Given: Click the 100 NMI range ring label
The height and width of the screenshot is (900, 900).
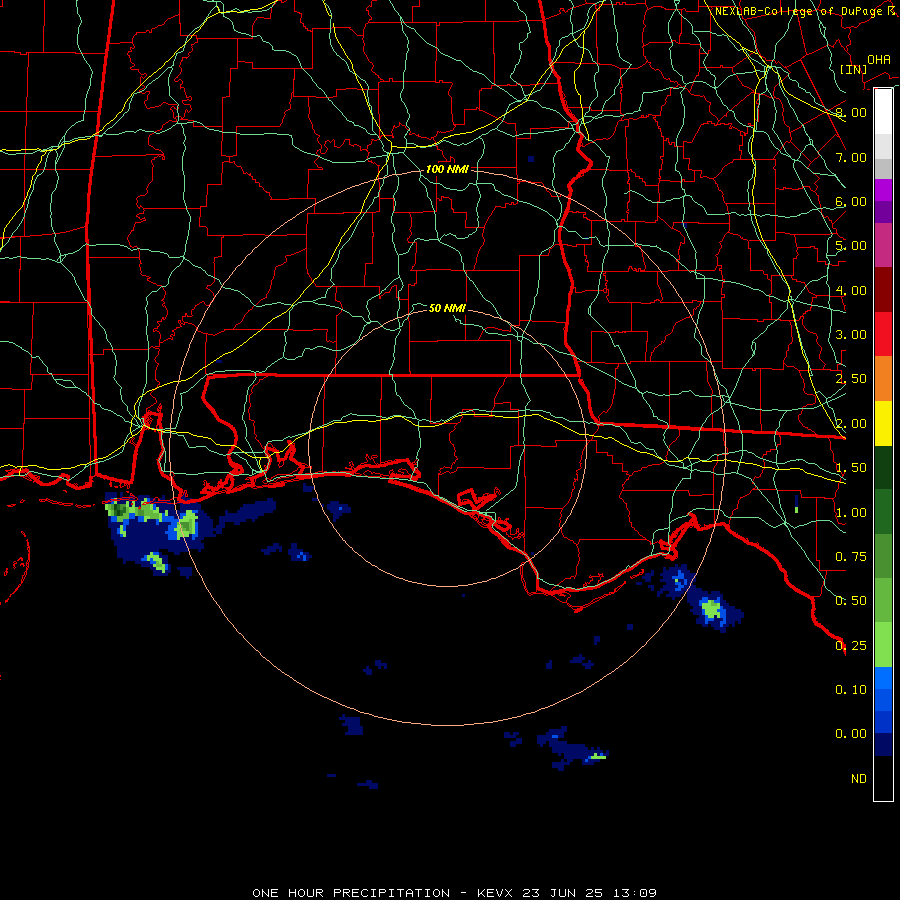Looking at the screenshot, I should (x=447, y=169).
